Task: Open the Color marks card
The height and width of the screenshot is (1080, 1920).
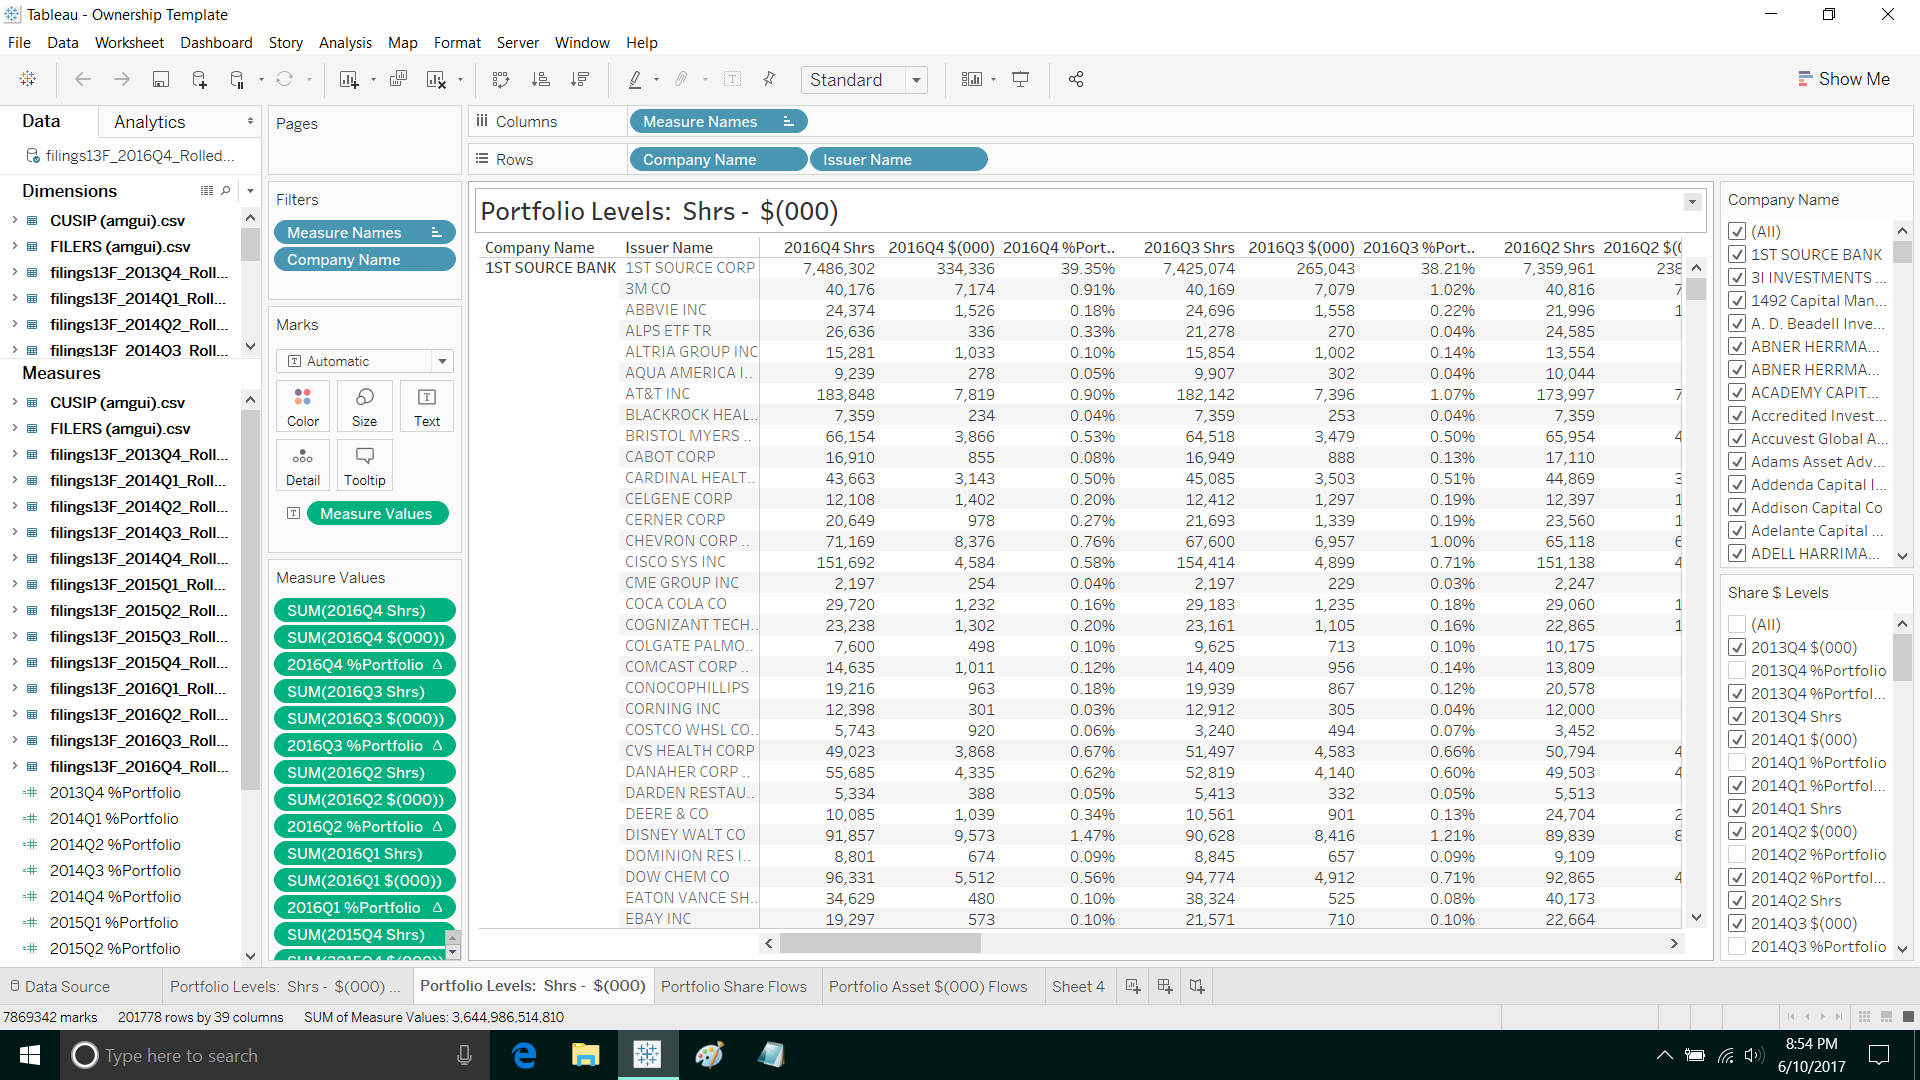Action: click(x=303, y=406)
